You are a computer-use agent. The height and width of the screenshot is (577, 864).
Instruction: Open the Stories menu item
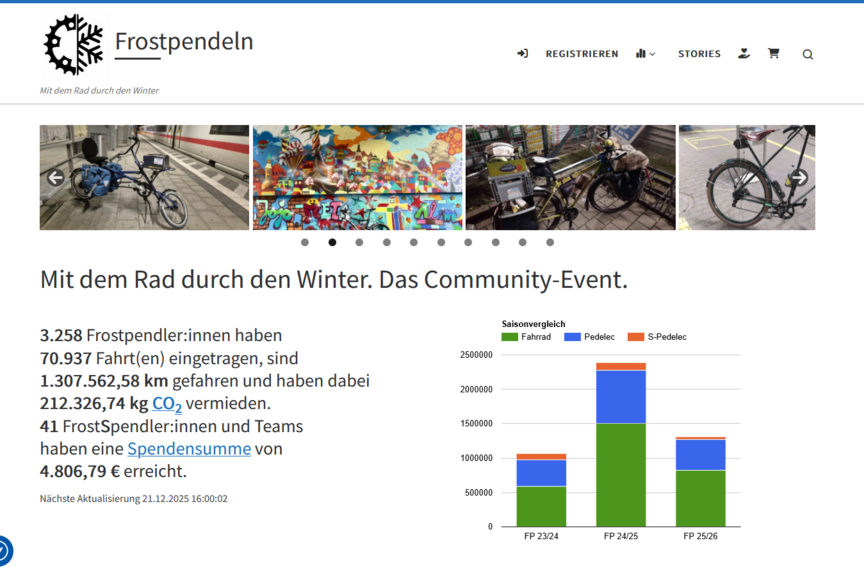click(x=699, y=54)
